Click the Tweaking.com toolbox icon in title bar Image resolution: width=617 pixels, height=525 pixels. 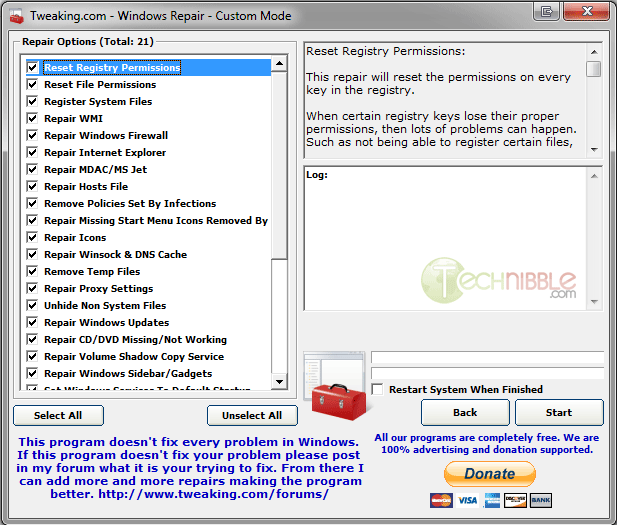coord(16,16)
